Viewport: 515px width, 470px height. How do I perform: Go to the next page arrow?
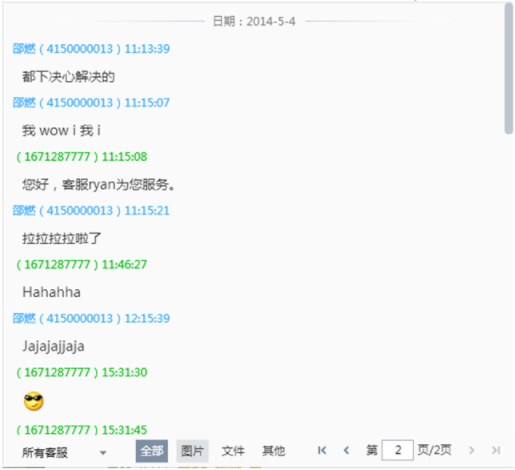coord(472,451)
